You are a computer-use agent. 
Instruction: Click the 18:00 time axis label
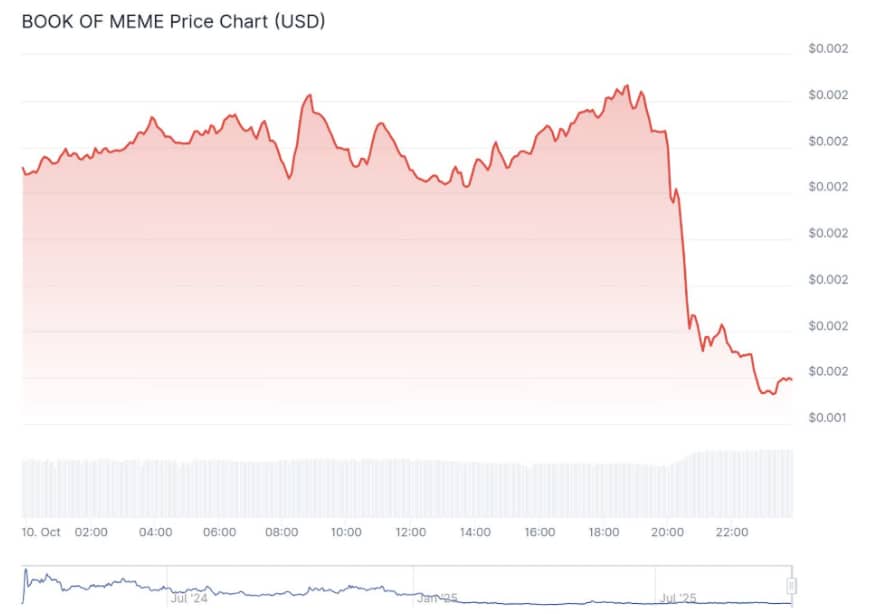pos(603,532)
